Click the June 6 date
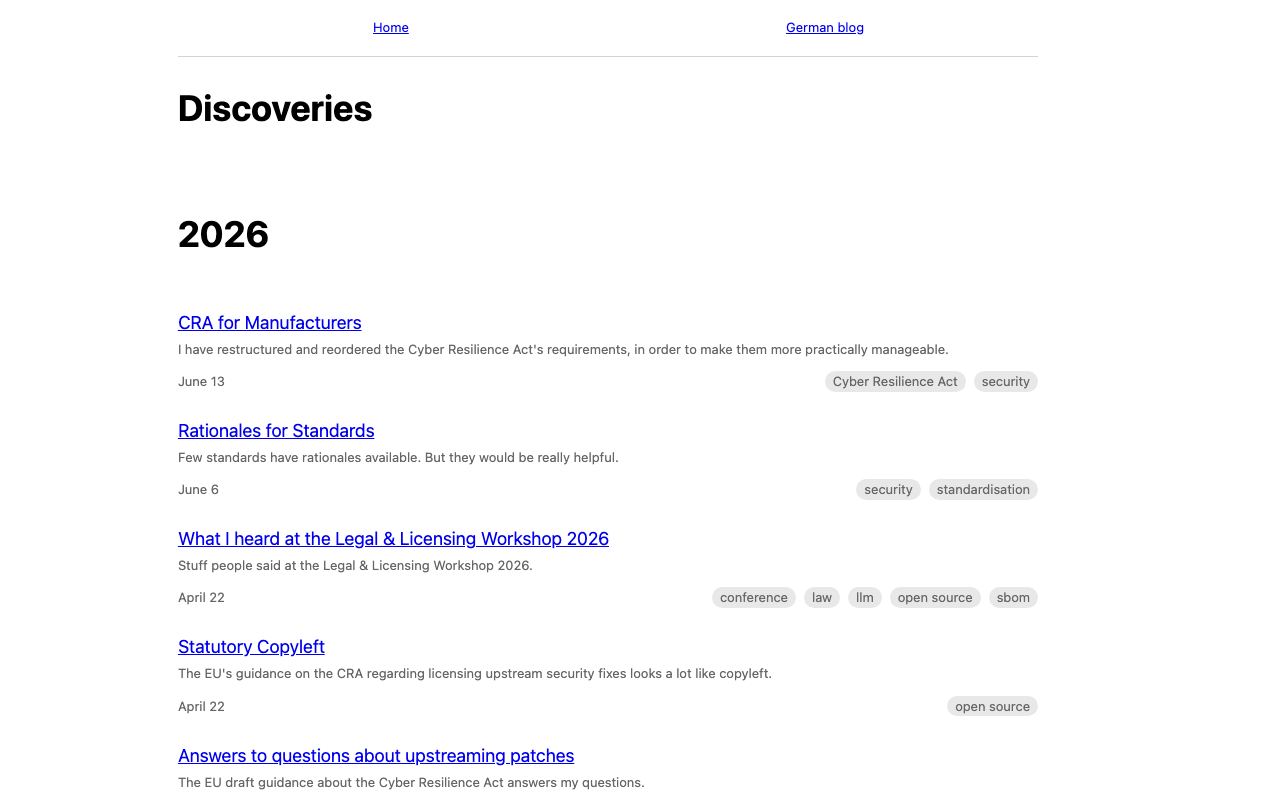The image size is (1280, 800). click(198, 490)
